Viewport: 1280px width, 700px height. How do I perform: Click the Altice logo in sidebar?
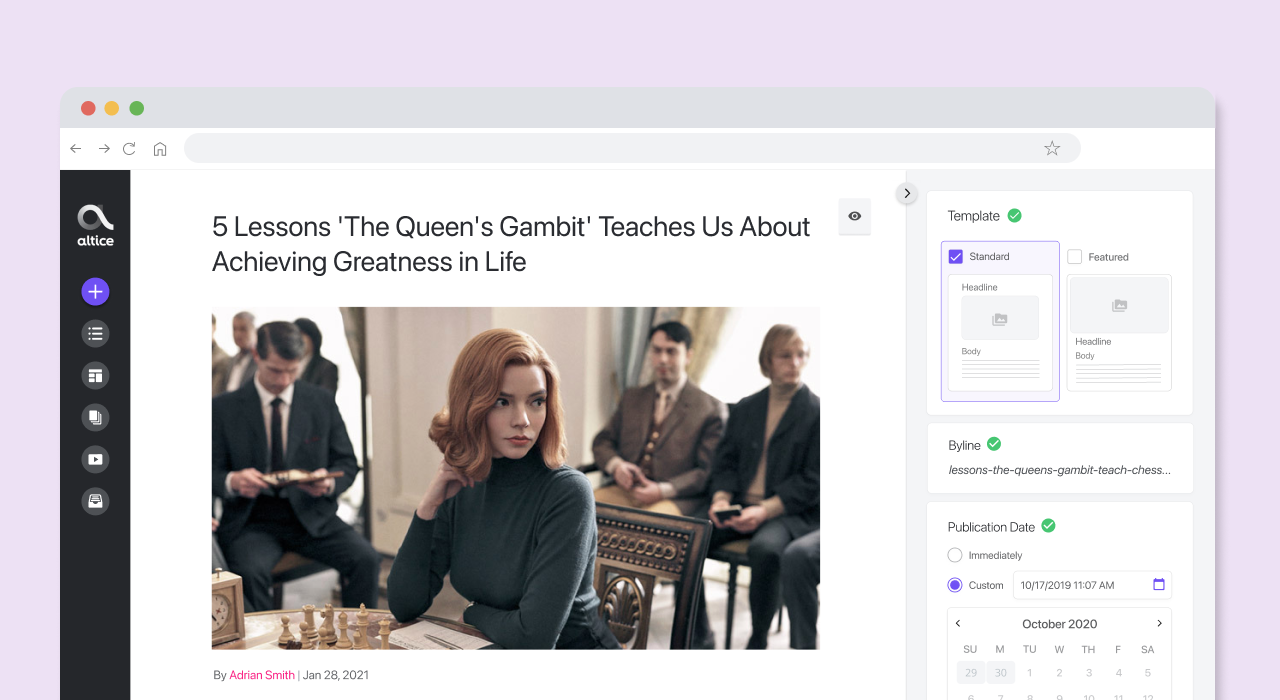(x=95, y=225)
